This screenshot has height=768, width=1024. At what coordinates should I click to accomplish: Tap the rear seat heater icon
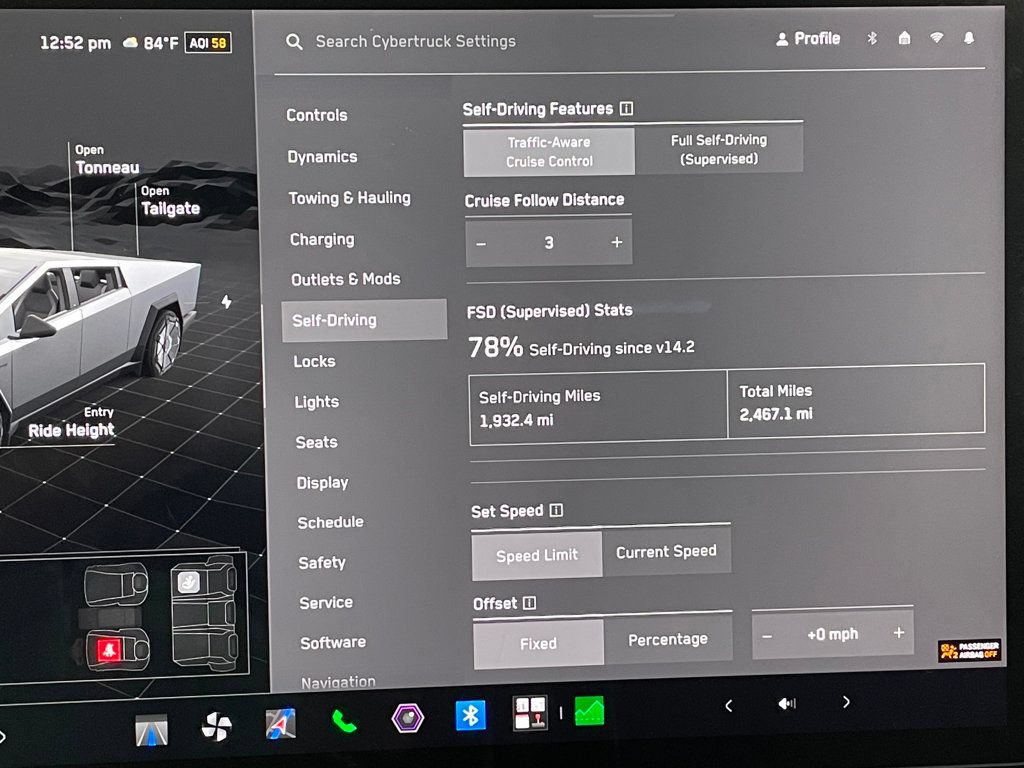[x=189, y=582]
